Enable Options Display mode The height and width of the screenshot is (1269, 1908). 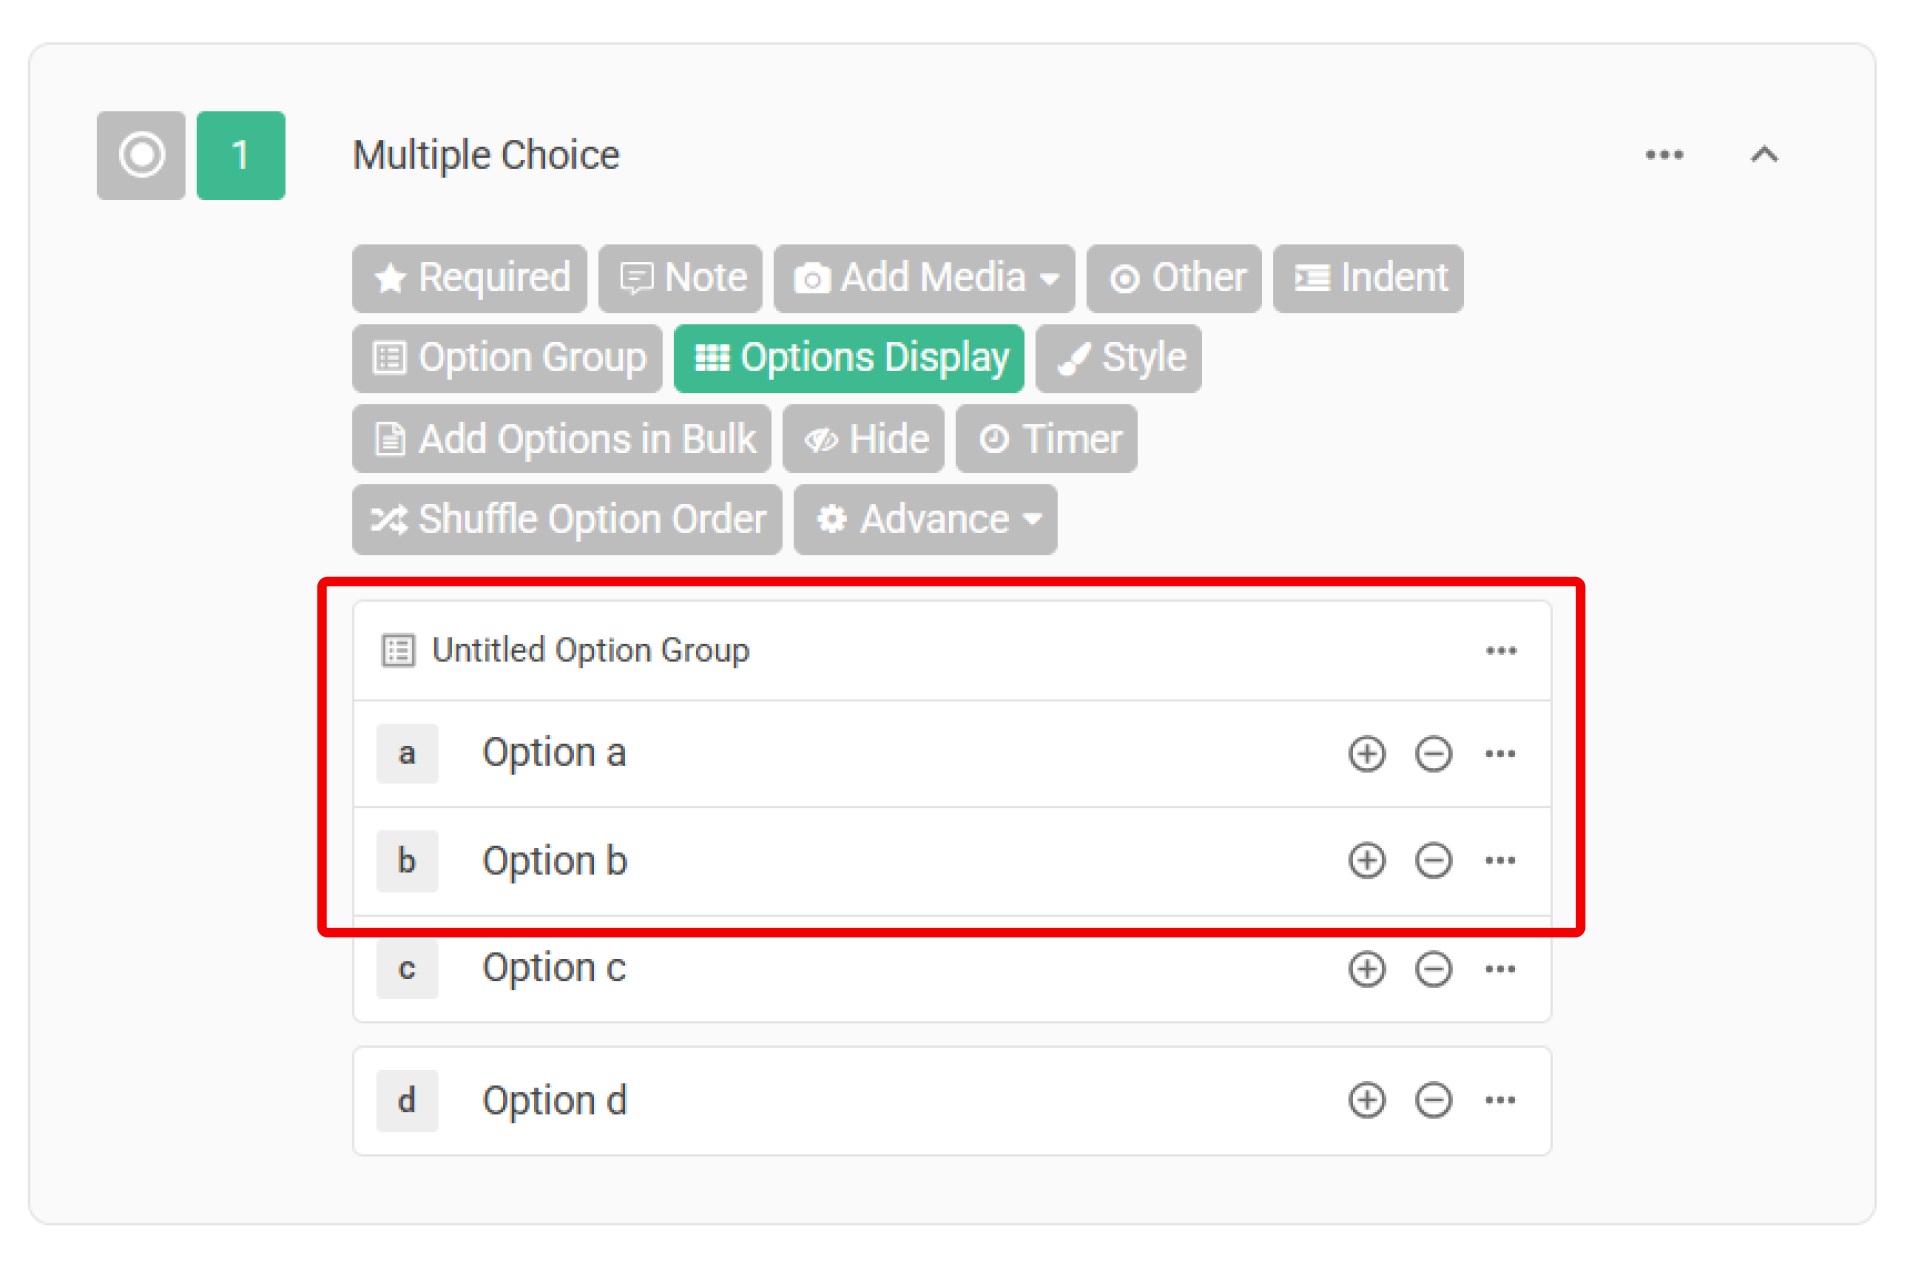pos(848,358)
